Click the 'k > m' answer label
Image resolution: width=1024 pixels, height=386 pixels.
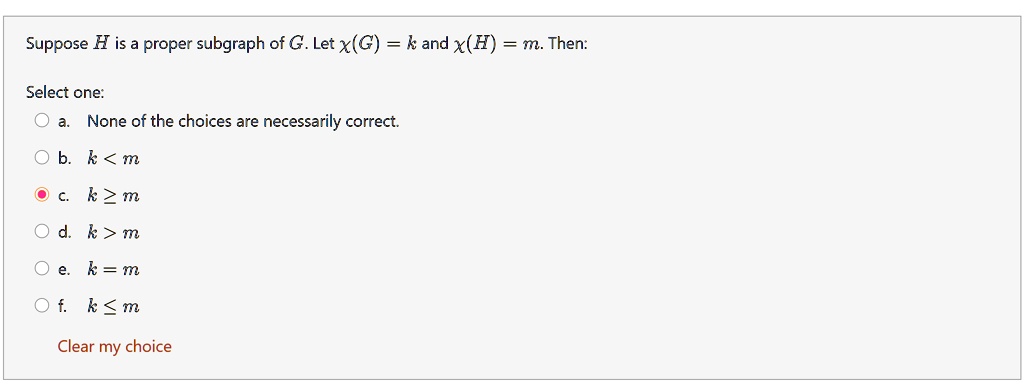pyautogui.click(x=114, y=232)
